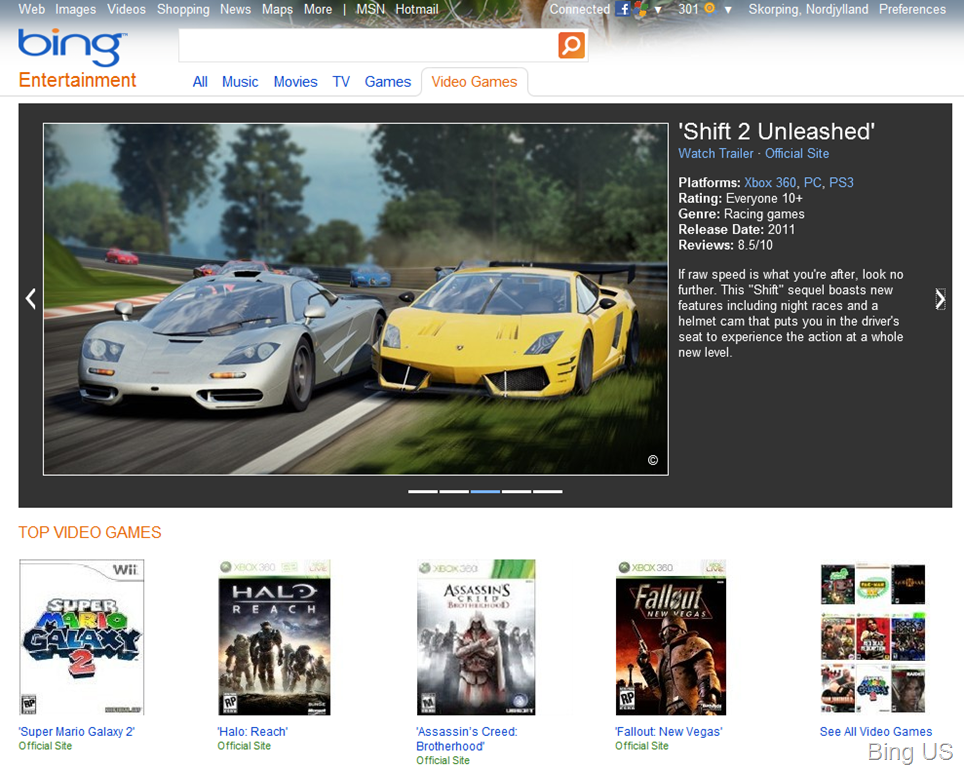Open the dropdown arrow beside Connected icons
Viewport: 964px width, 768px height.
[x=658, y=10]
